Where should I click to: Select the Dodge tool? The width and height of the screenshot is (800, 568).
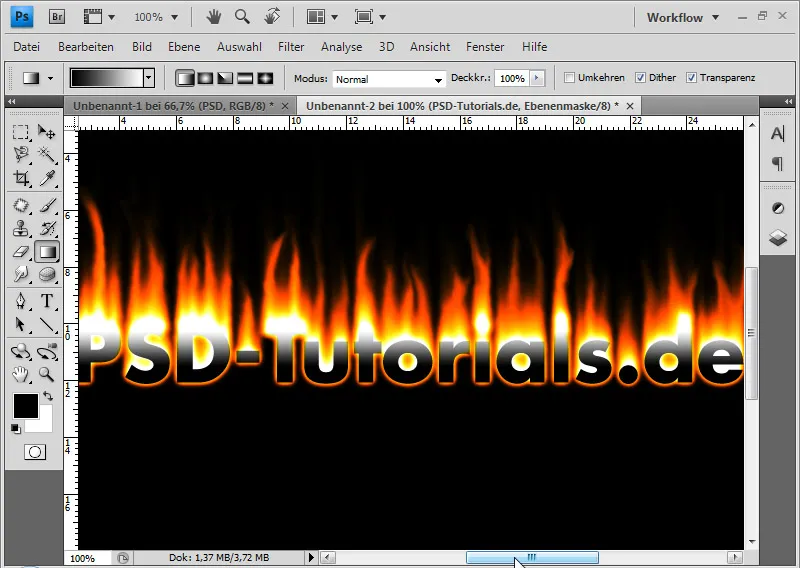pyautogui.click(x=20, y=274)
